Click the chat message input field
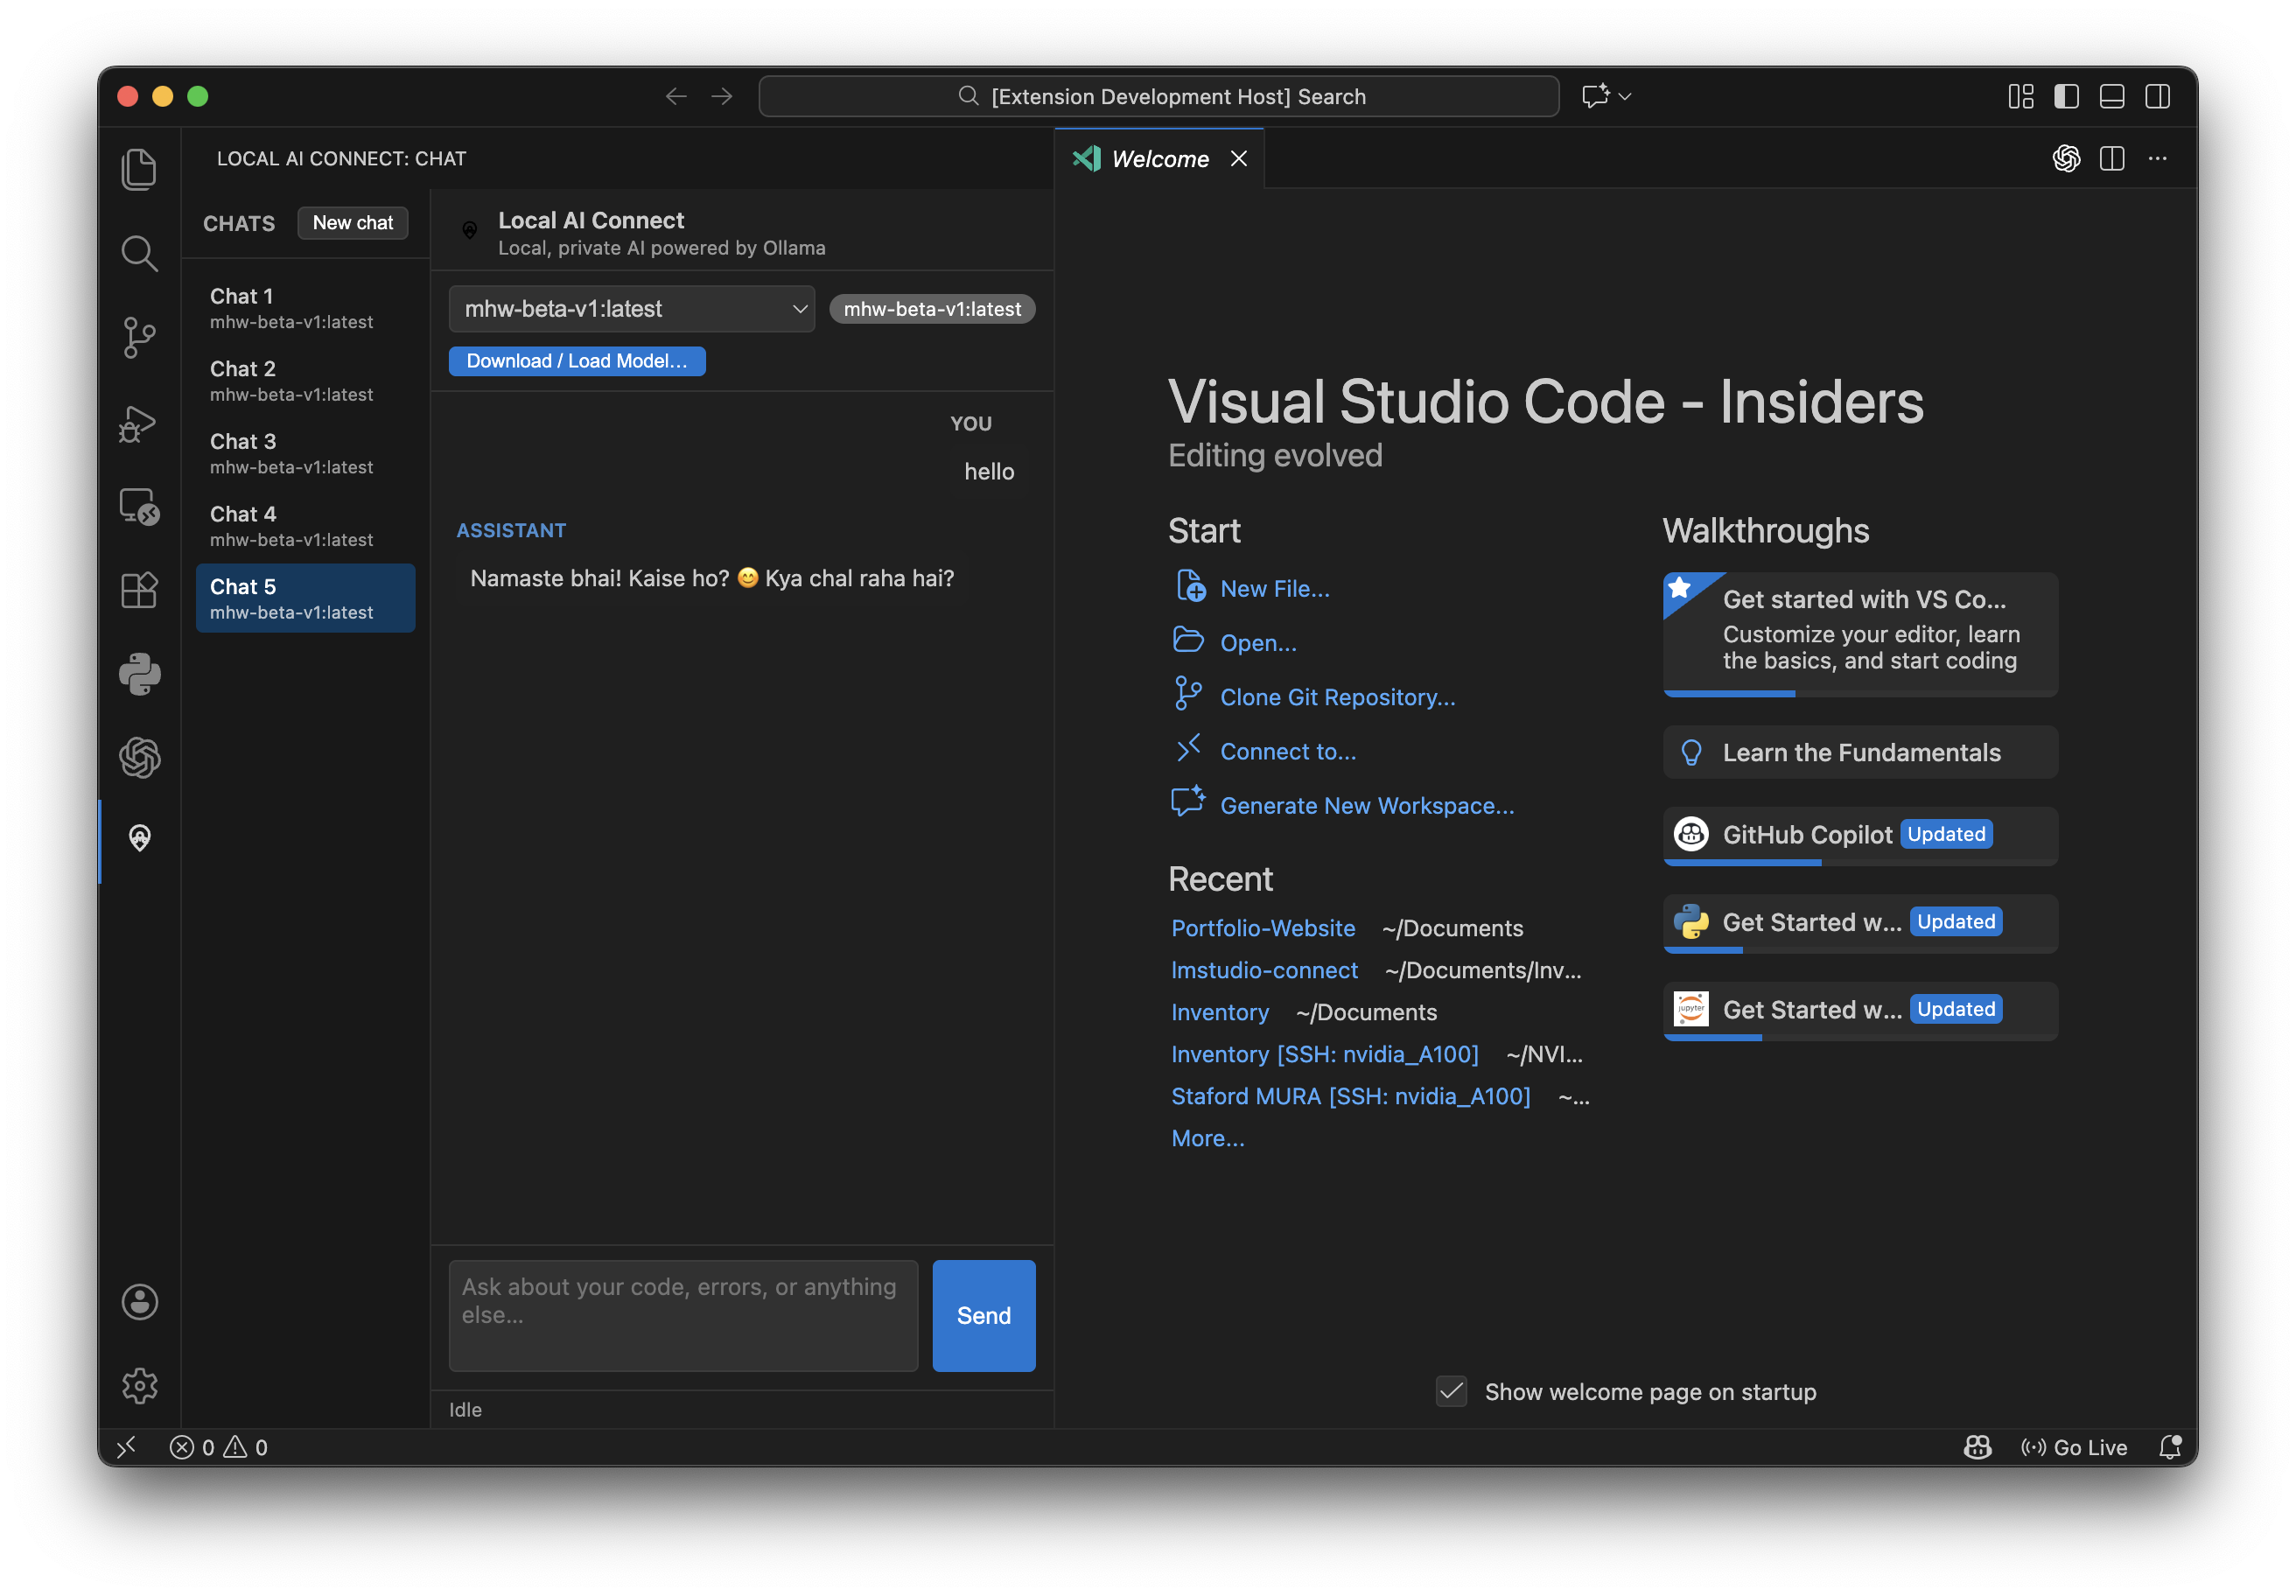Screen dimensions: 2296x1596 [x=683, y=1314]
